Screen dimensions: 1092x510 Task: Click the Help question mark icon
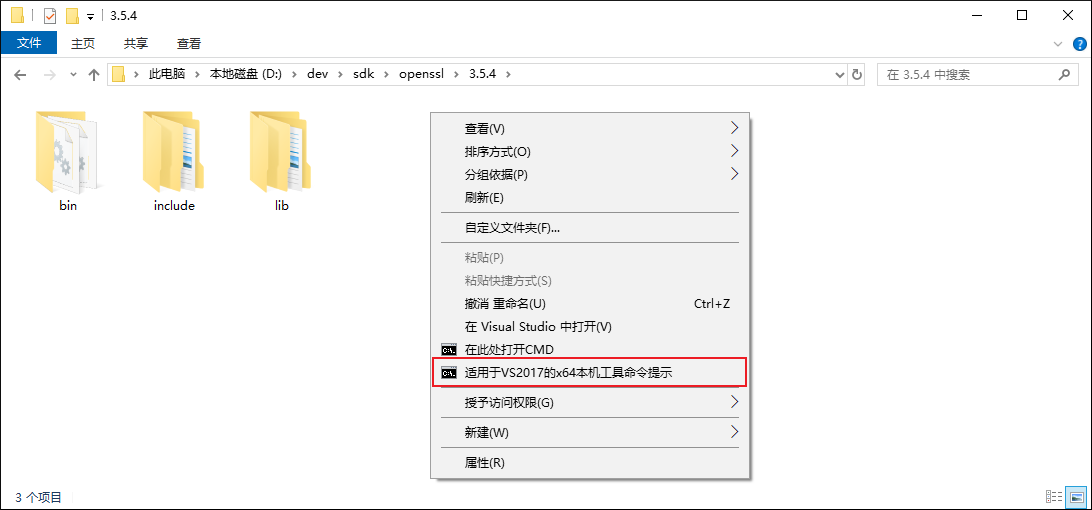[x=1079, y=44]
